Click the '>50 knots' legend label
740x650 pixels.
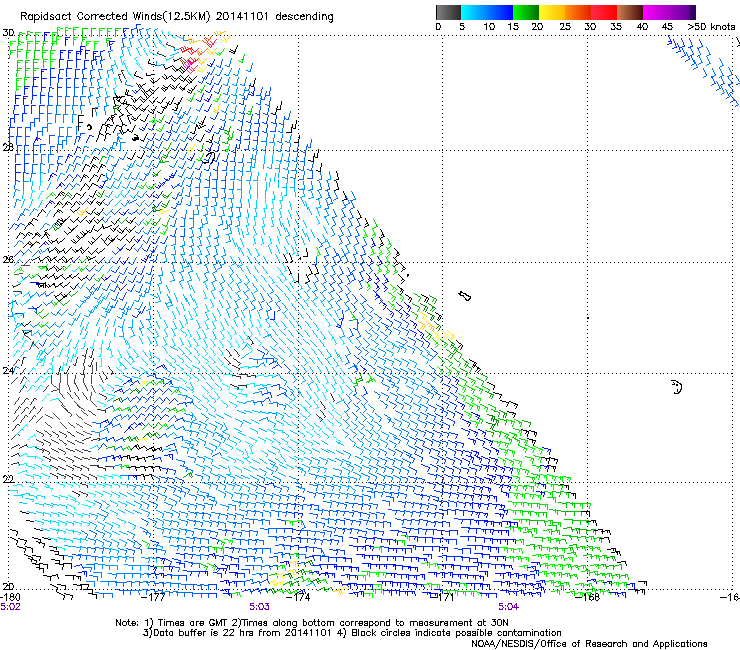click(x=711, y=27)
